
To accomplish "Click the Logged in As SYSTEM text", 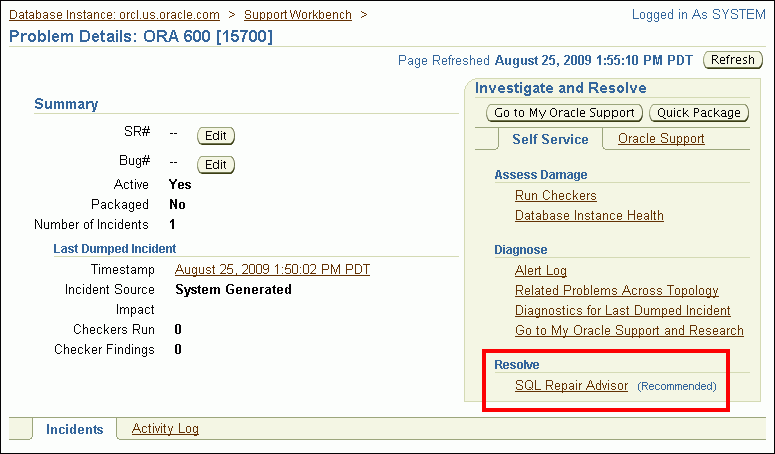I will pos(698,15).
